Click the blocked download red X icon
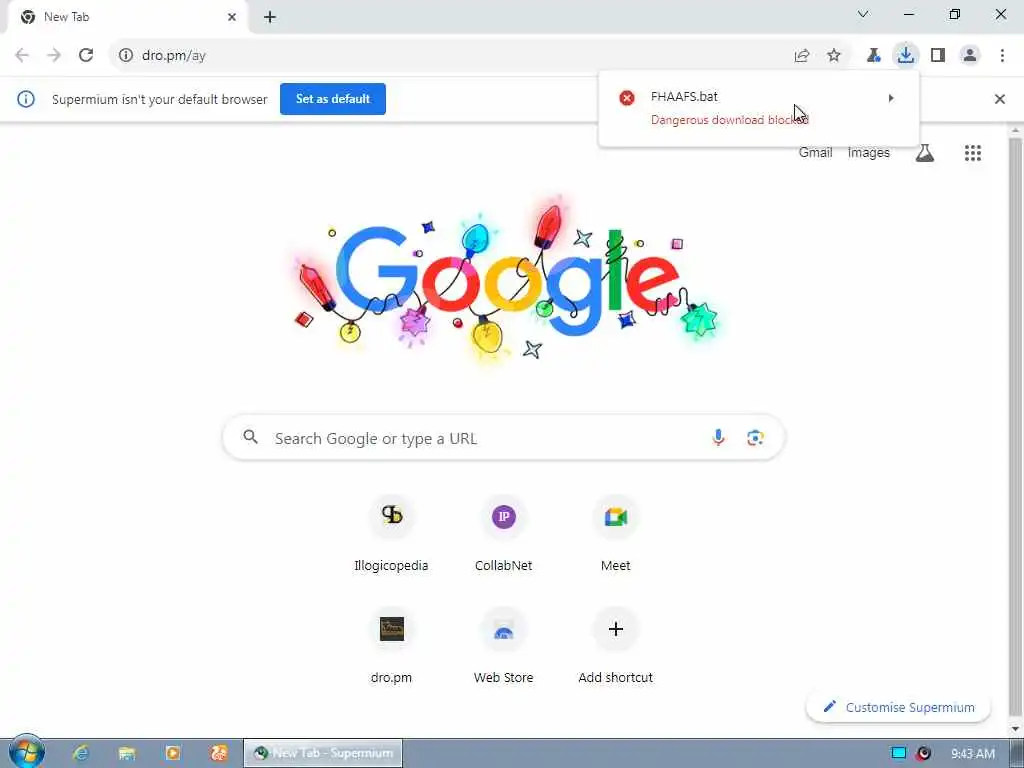 tap(627, 98)
